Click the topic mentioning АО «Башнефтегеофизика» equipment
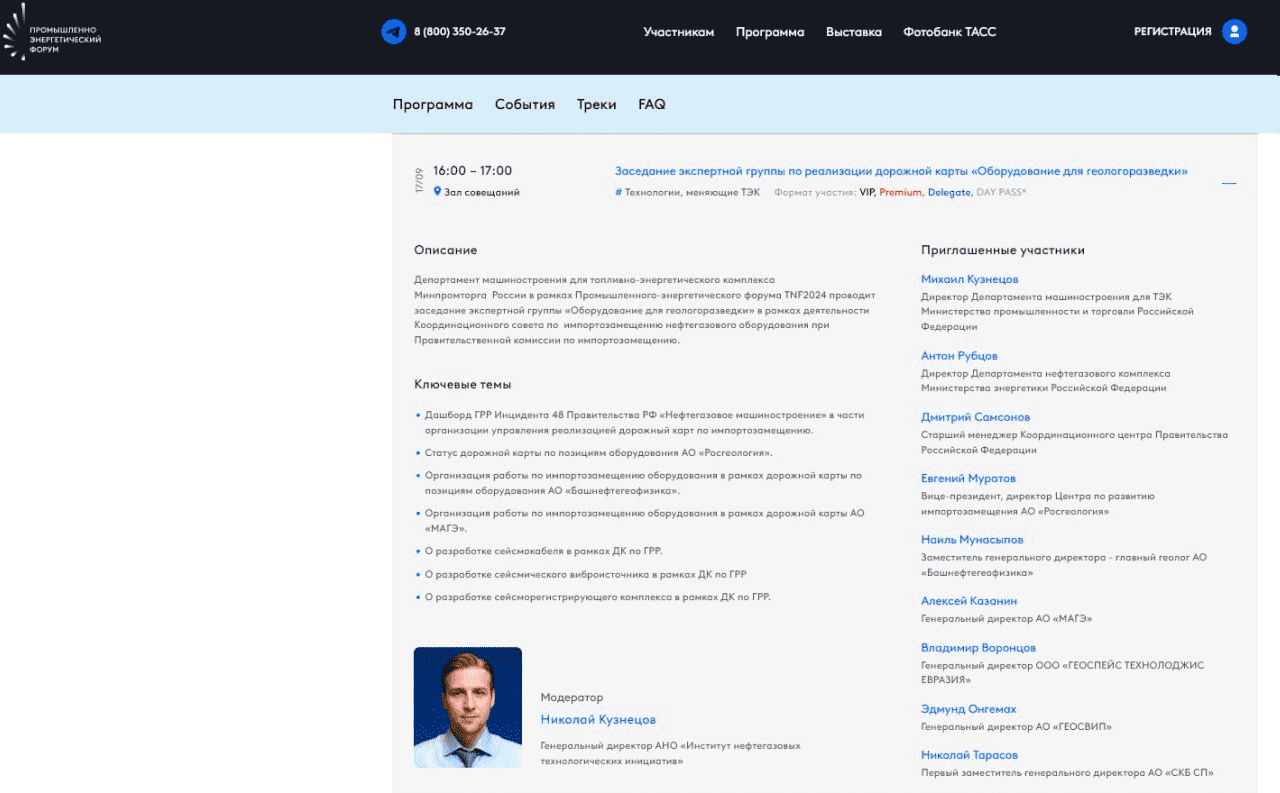1280x793 pixels. pos(643,483)
